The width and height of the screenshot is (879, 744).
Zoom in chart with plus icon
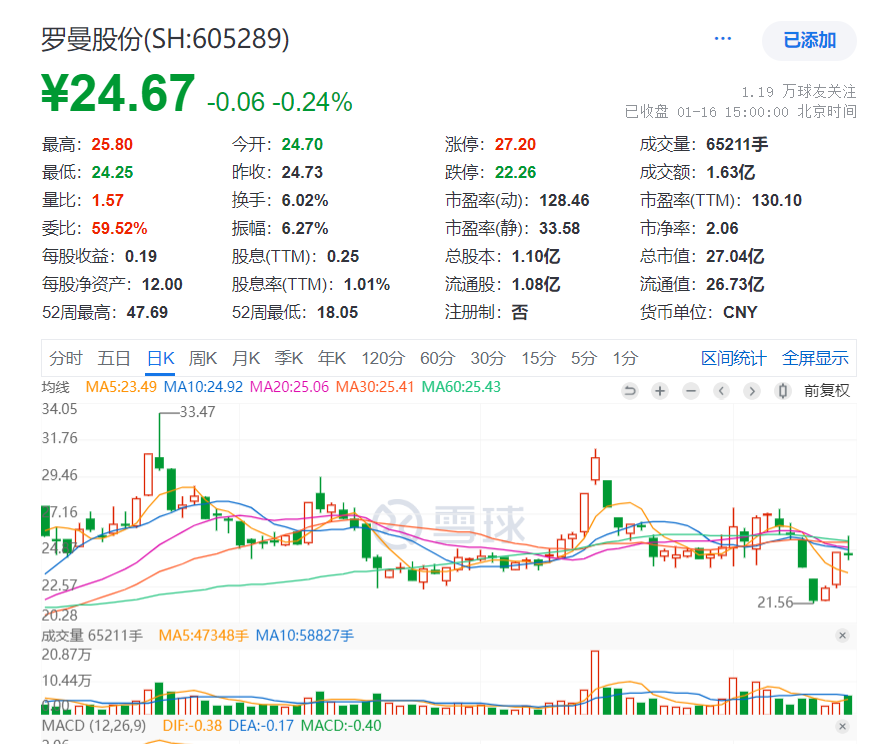point(660,391)
